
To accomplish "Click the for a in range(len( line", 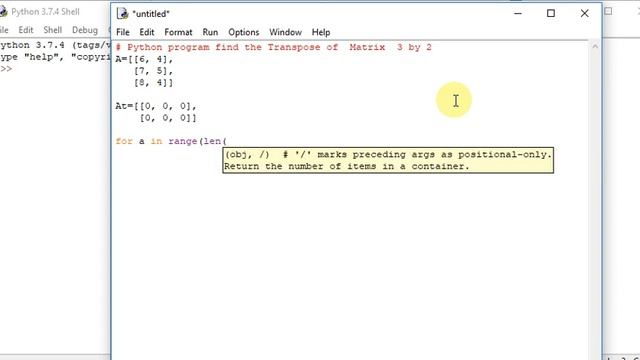I will (171, 141).
